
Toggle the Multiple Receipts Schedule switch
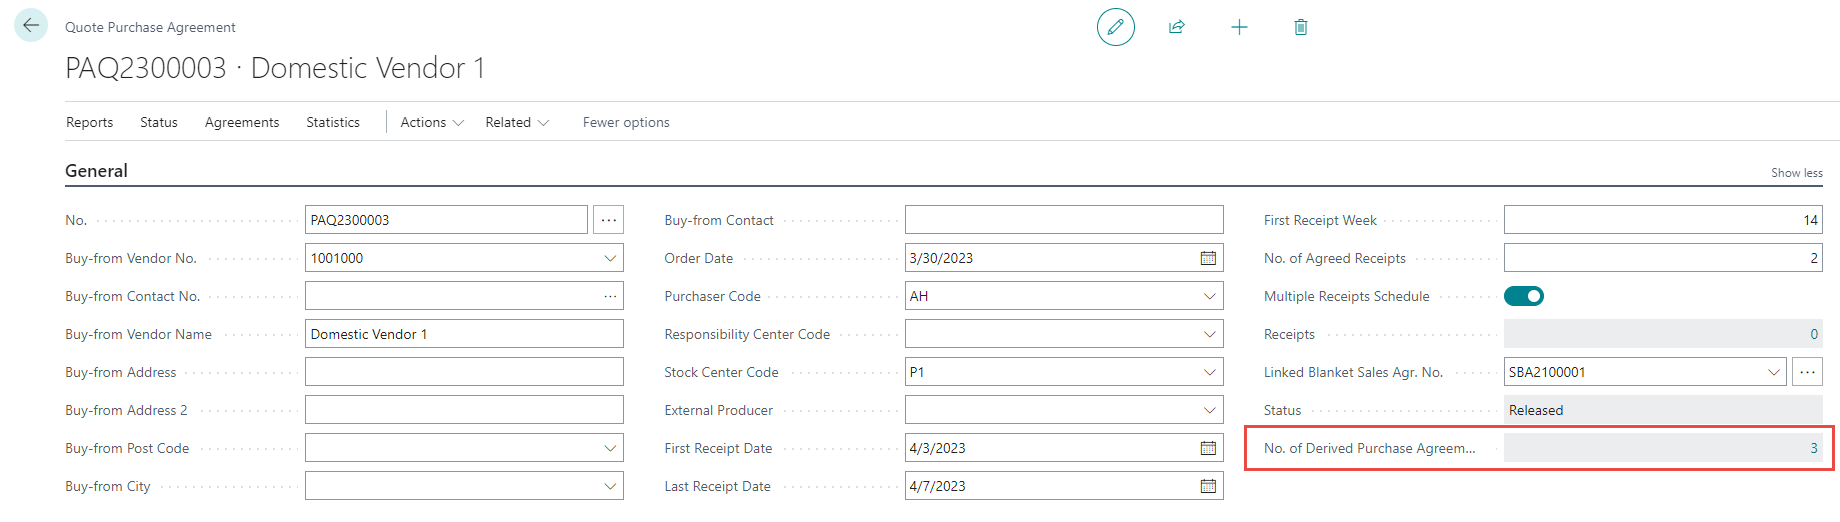1524,296
